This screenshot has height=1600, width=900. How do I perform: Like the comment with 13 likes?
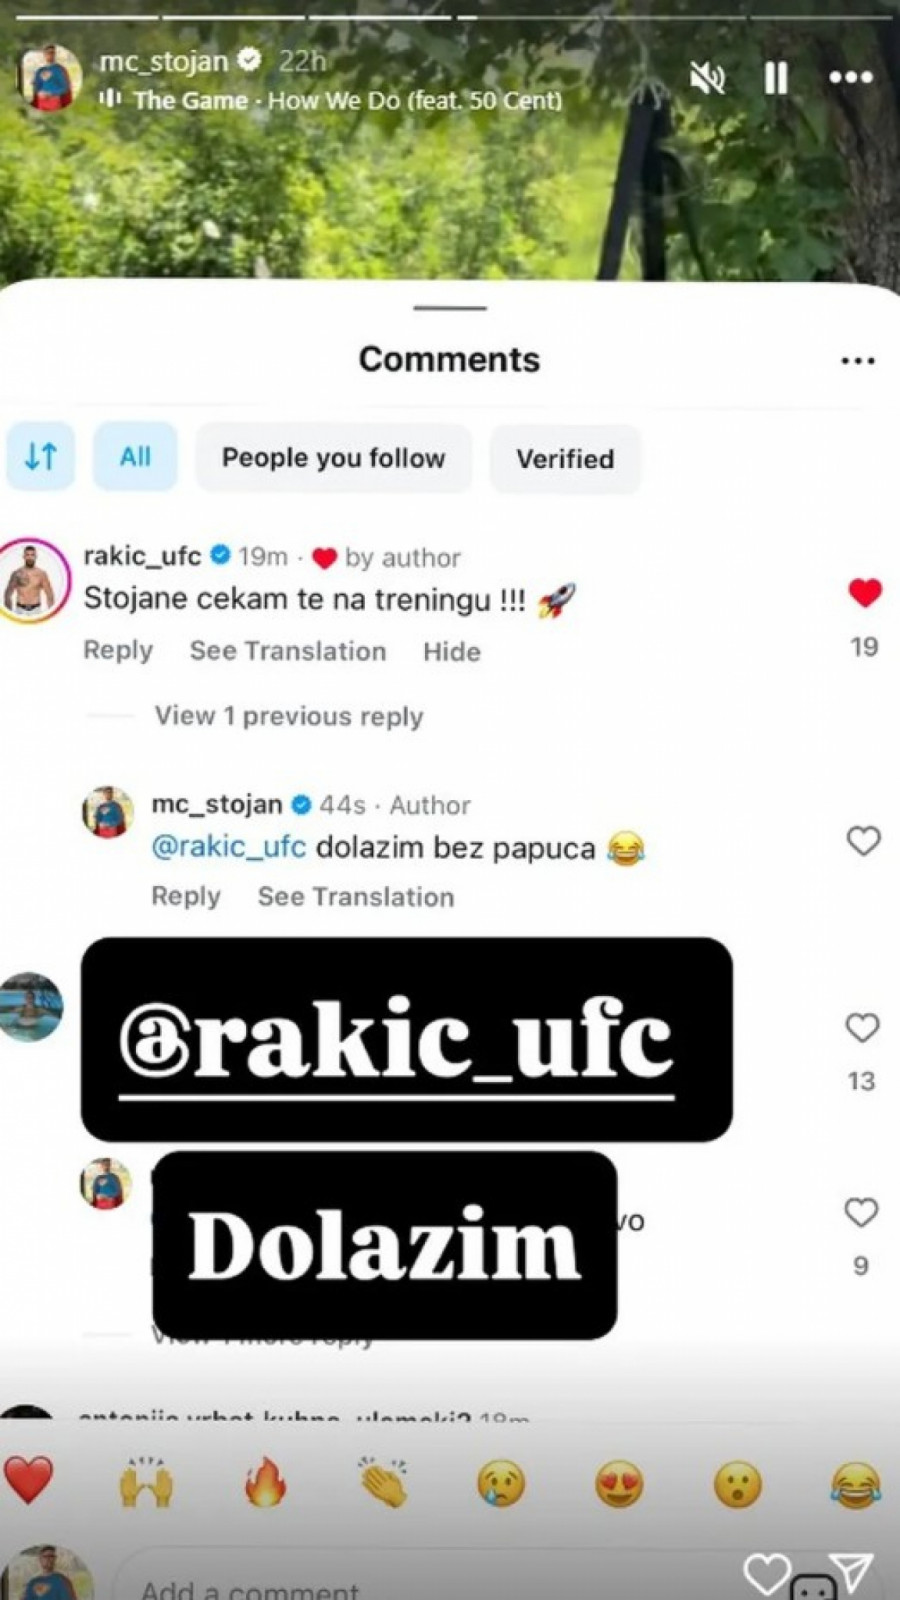pyautogui.click(x=862, y=1028)
